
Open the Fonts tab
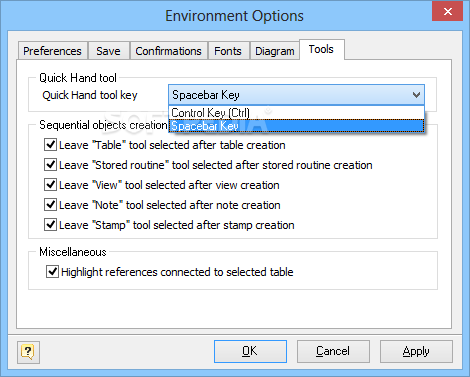tap(228, 51)
